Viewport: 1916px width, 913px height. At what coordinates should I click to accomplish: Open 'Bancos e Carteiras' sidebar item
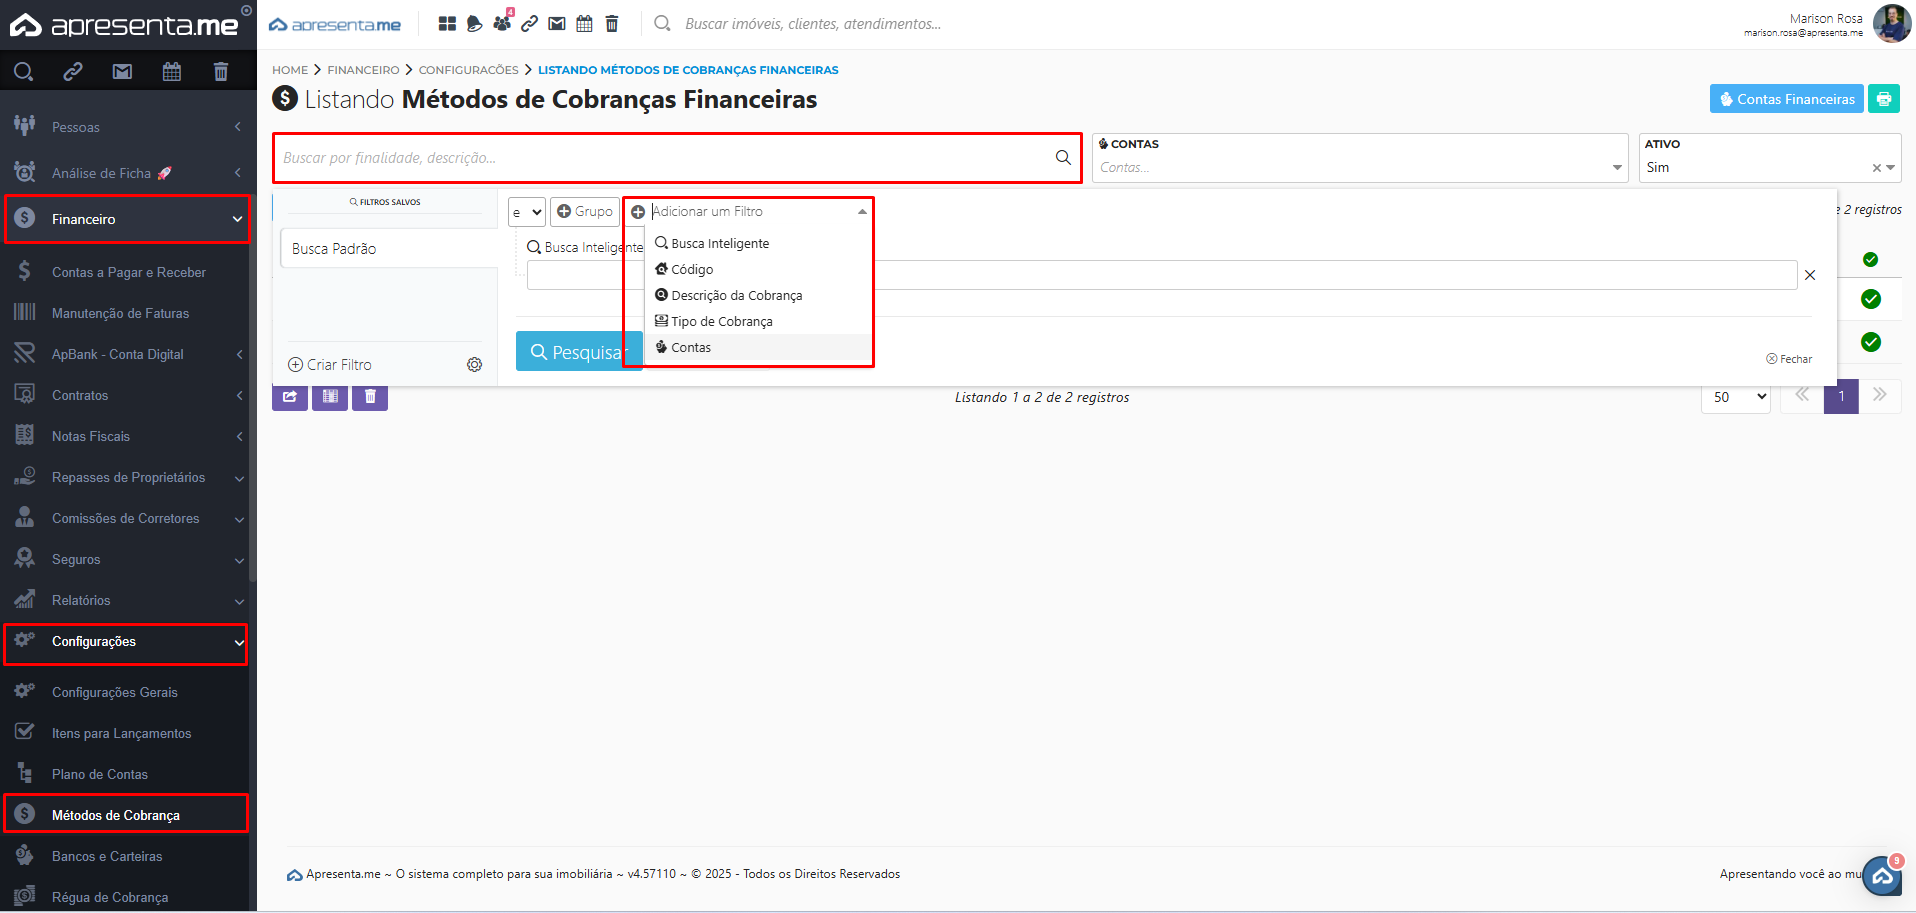tap(107, 856)
